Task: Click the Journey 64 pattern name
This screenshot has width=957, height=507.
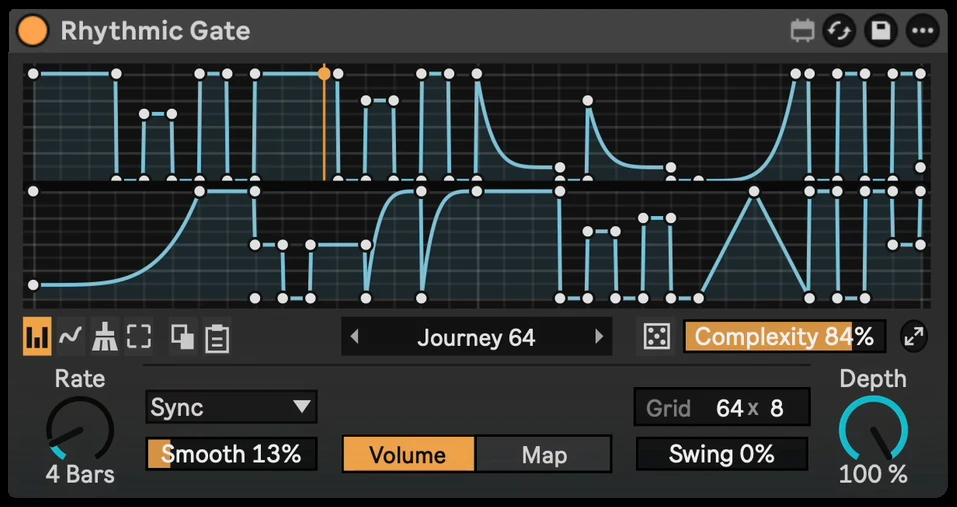Action: (476, 337)
